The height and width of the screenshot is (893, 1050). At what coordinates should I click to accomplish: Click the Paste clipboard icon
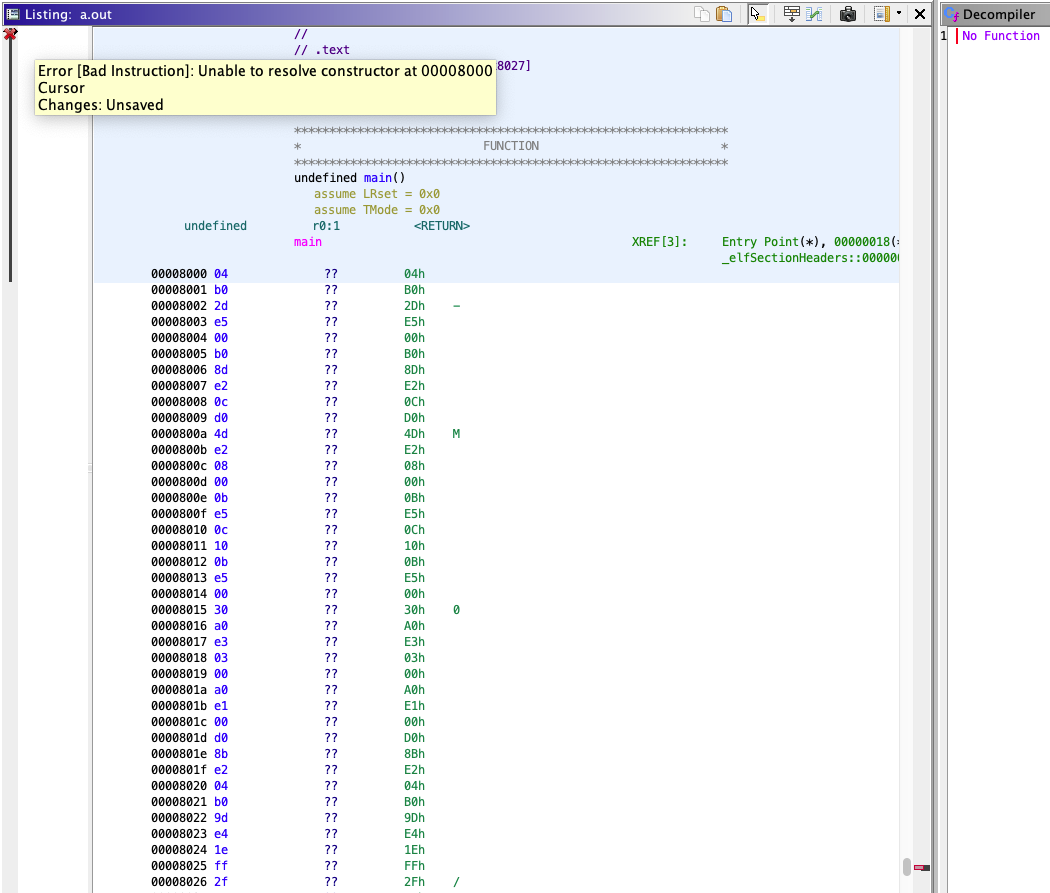coord(724,14)
